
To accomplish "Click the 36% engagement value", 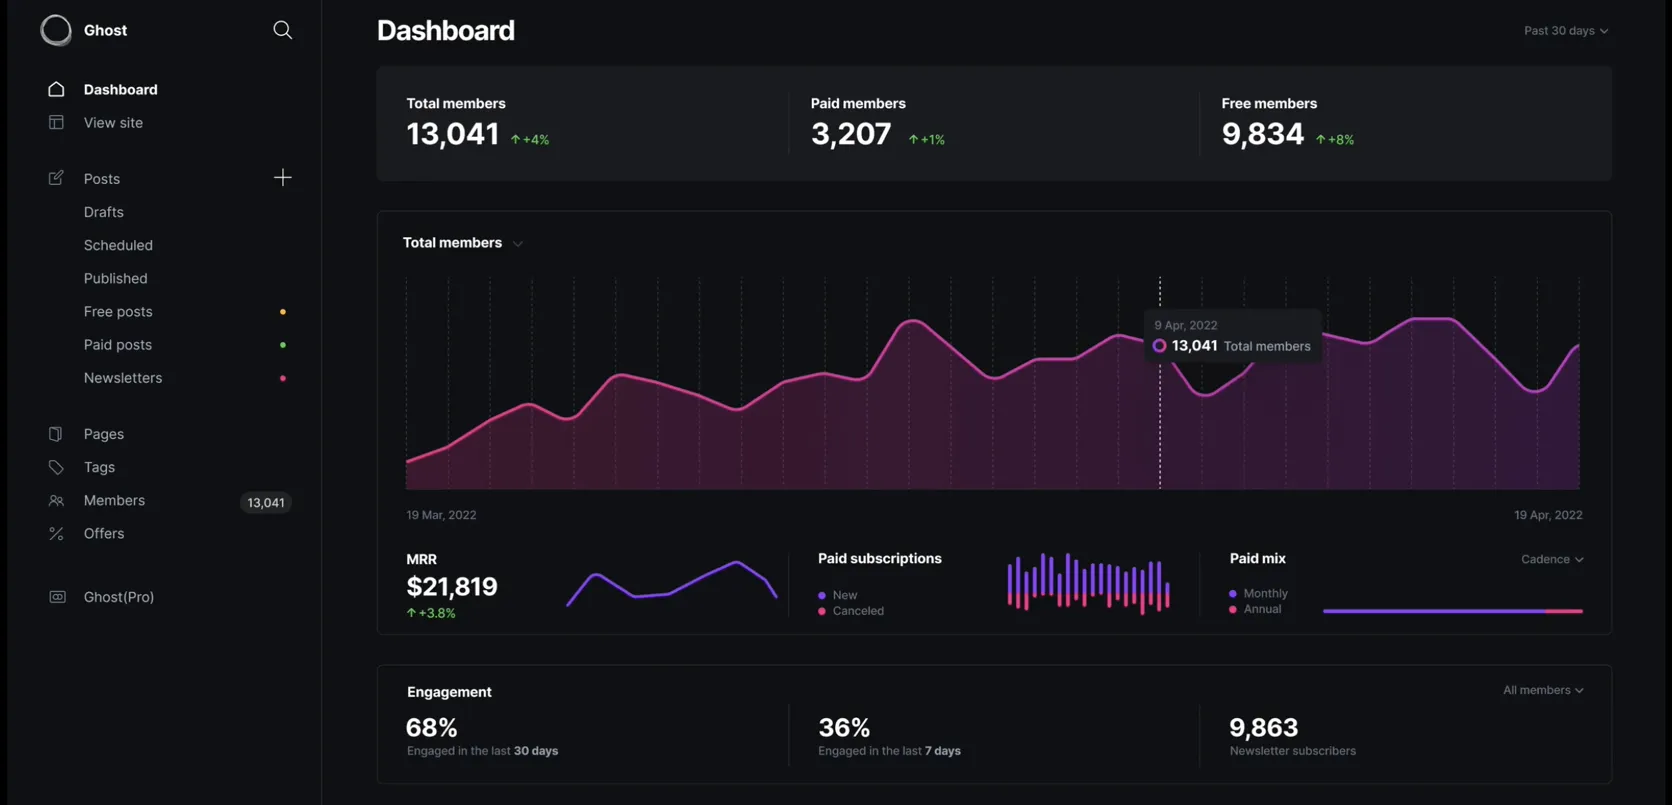I will pos(844,727).
